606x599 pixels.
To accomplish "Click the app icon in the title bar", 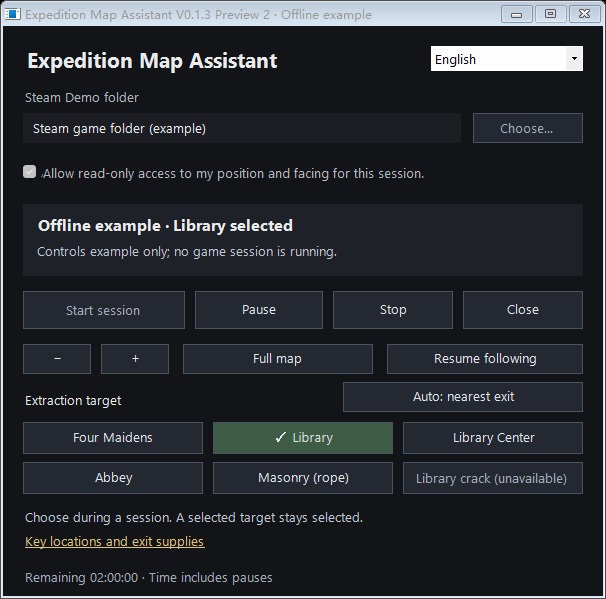I will (x=12, y=14).
